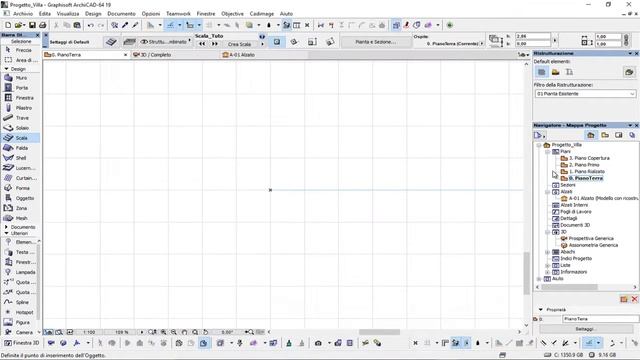Toggle the existing elements renovation status button
This screenshot has width=640, height=360.
click(x=542, y=72)
